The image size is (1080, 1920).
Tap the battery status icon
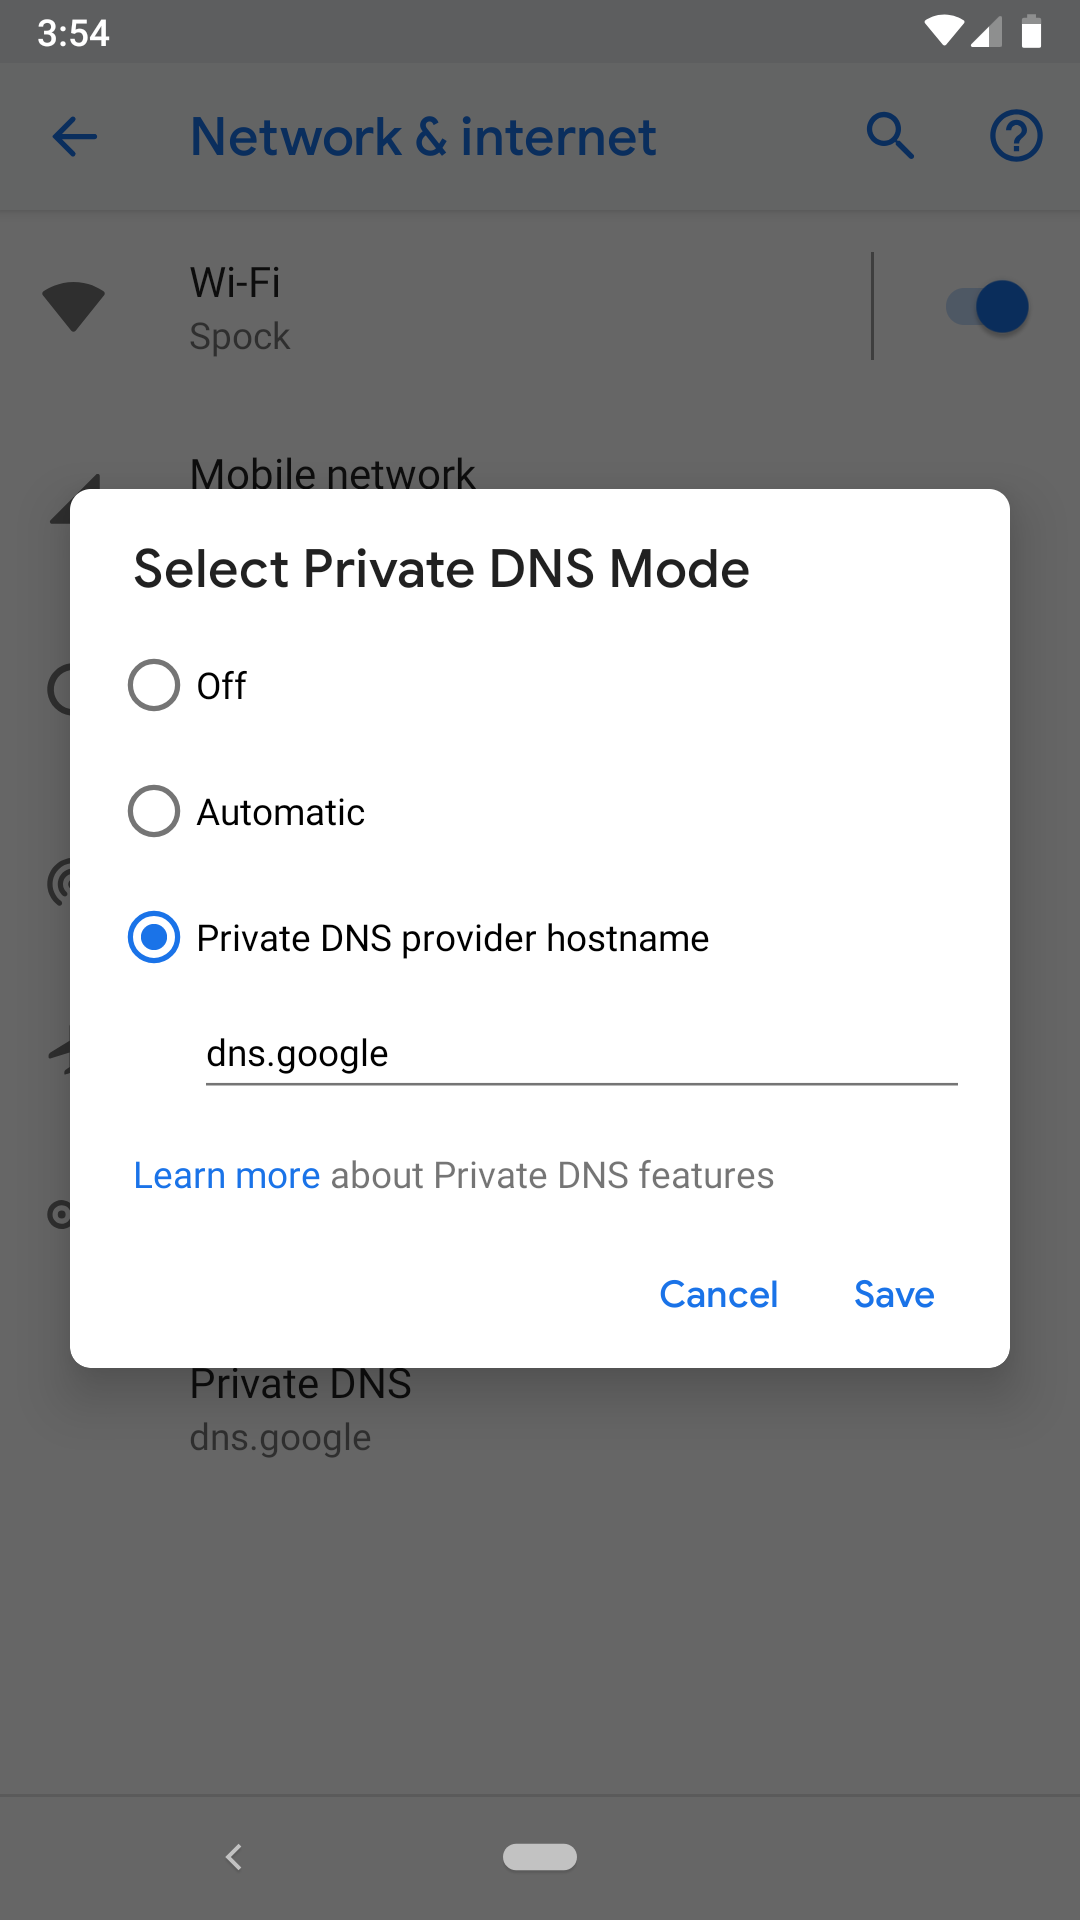click(1032, 31)
